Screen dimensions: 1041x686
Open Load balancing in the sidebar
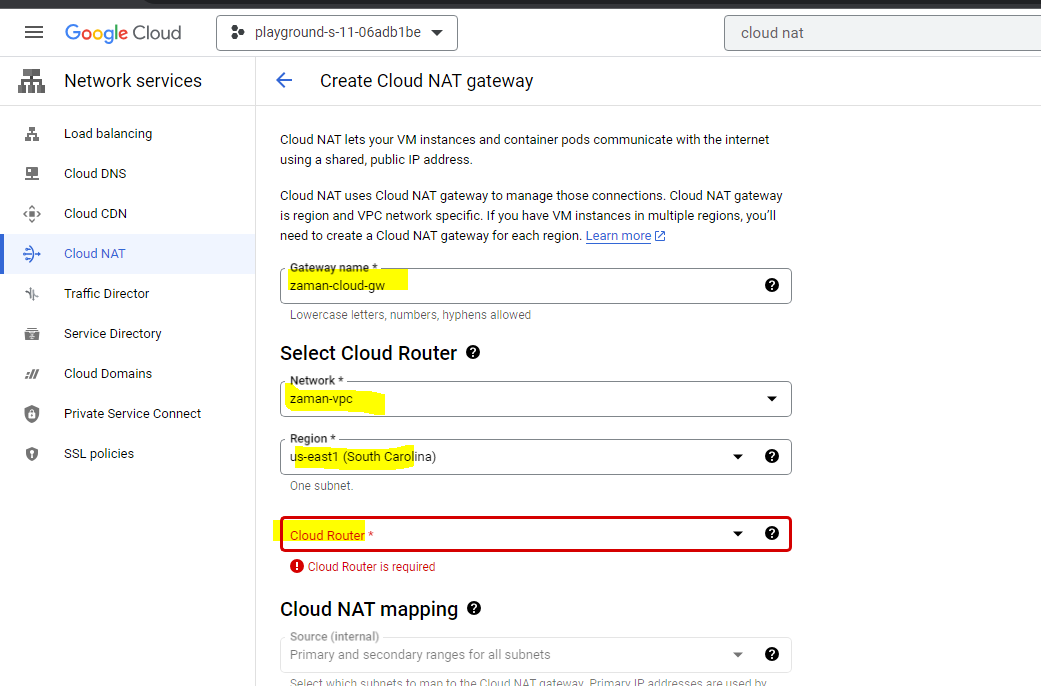108,134
